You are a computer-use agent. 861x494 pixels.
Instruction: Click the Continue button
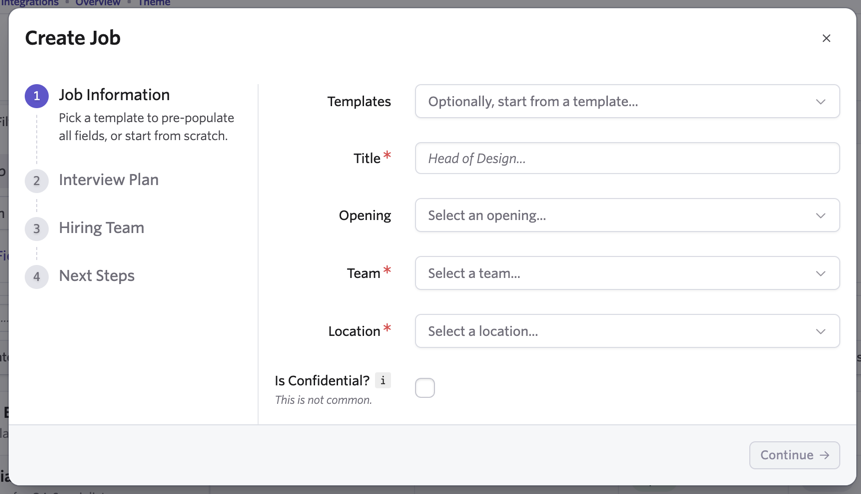(794, 455)
